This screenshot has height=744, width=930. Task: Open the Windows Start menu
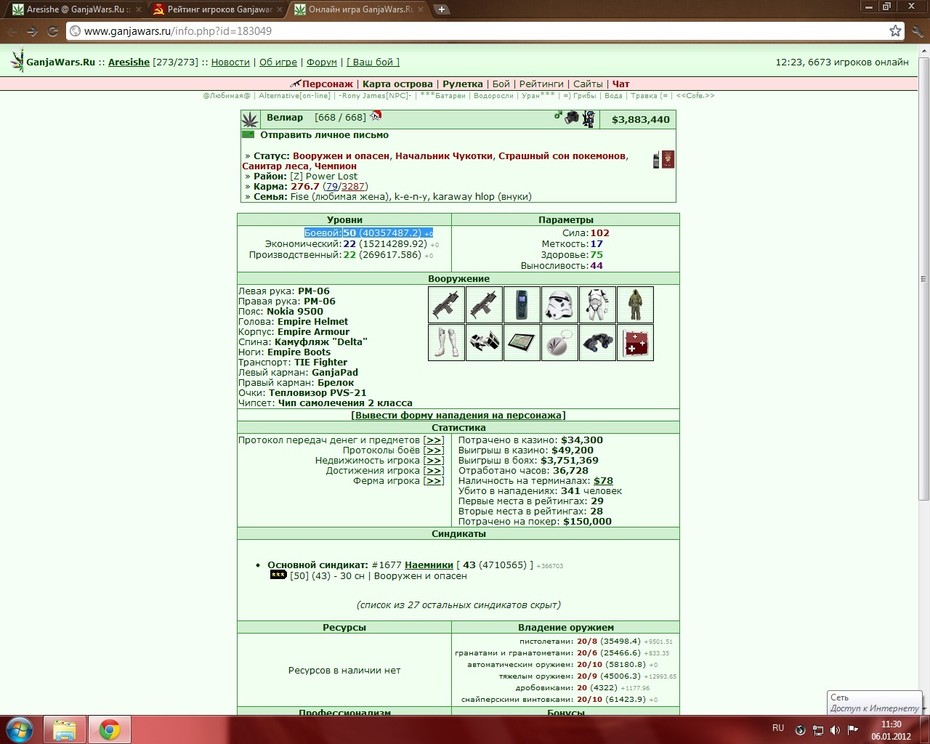pyautogui.click(x=20, y=730)
